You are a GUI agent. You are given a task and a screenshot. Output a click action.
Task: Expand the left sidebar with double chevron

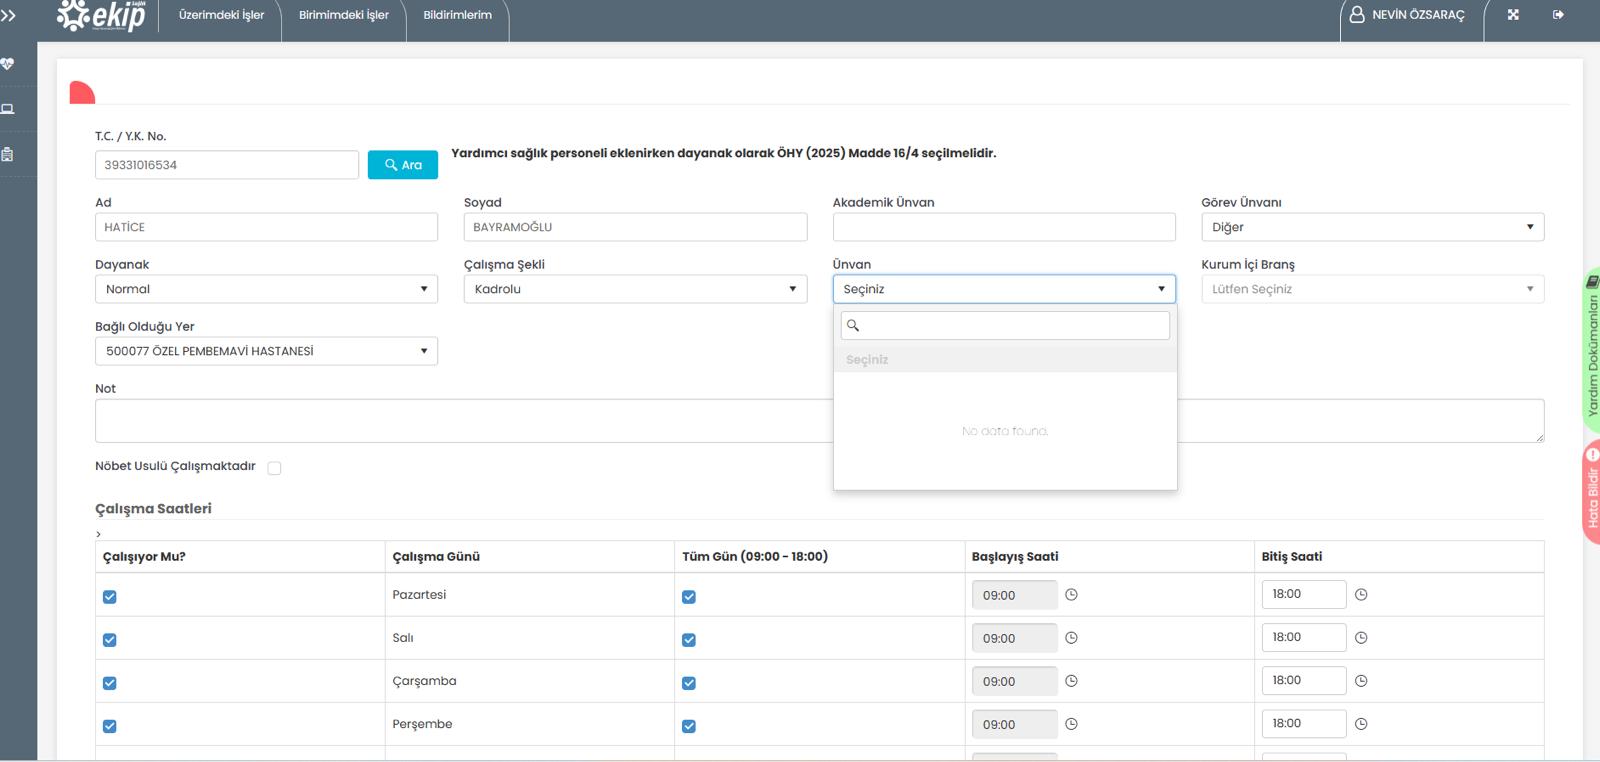point(8,16)
